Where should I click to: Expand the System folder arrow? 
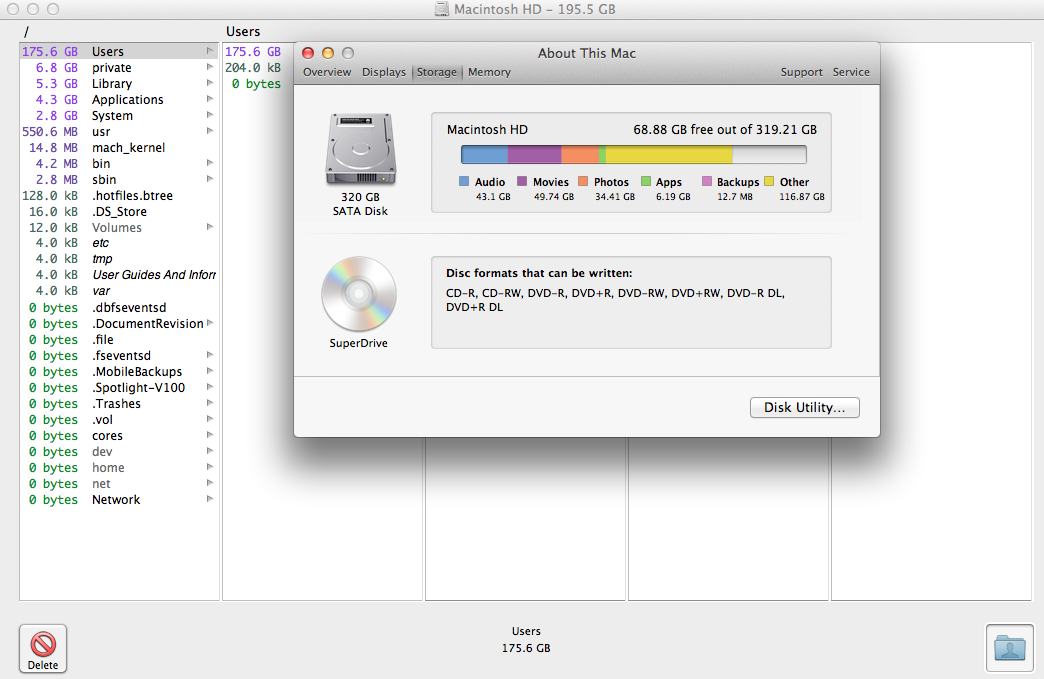[210, 114]
